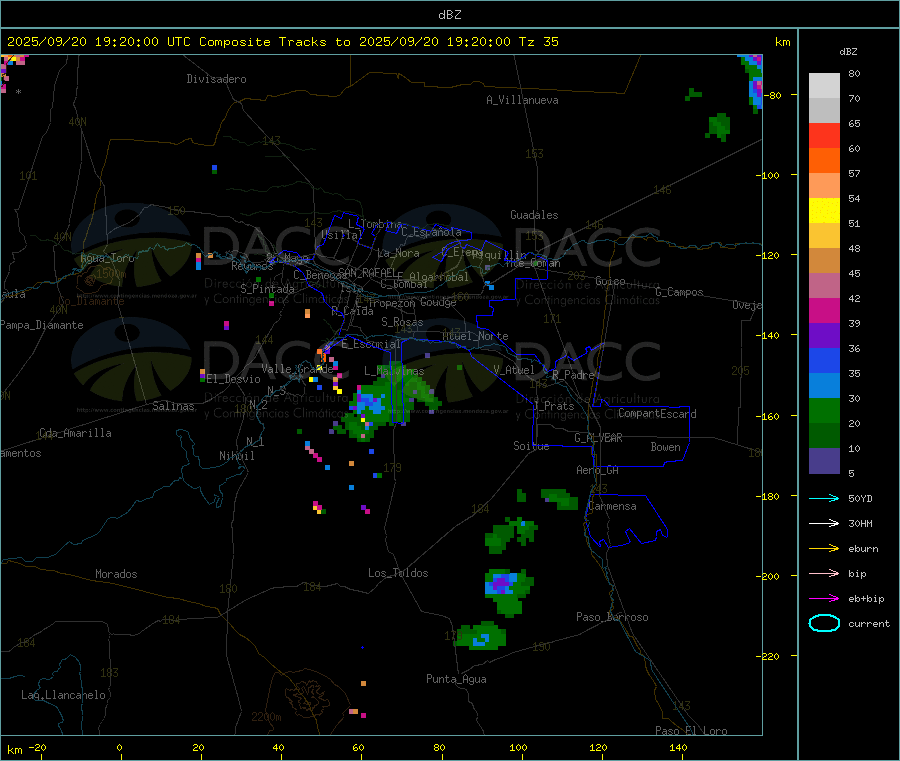This screenshot has height=761, width=900.
Task: Click the 'G_ALVEAR' map label
Action: [x=598, y=438]
